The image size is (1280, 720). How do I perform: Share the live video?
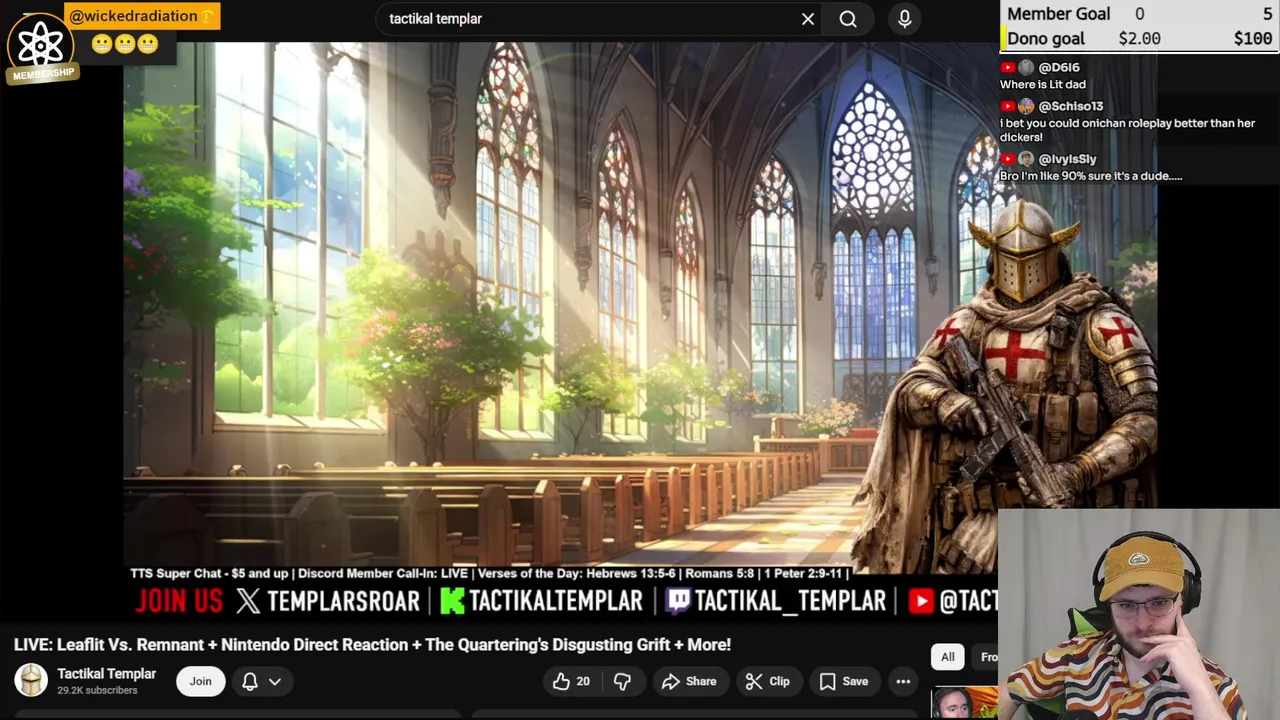689,681
